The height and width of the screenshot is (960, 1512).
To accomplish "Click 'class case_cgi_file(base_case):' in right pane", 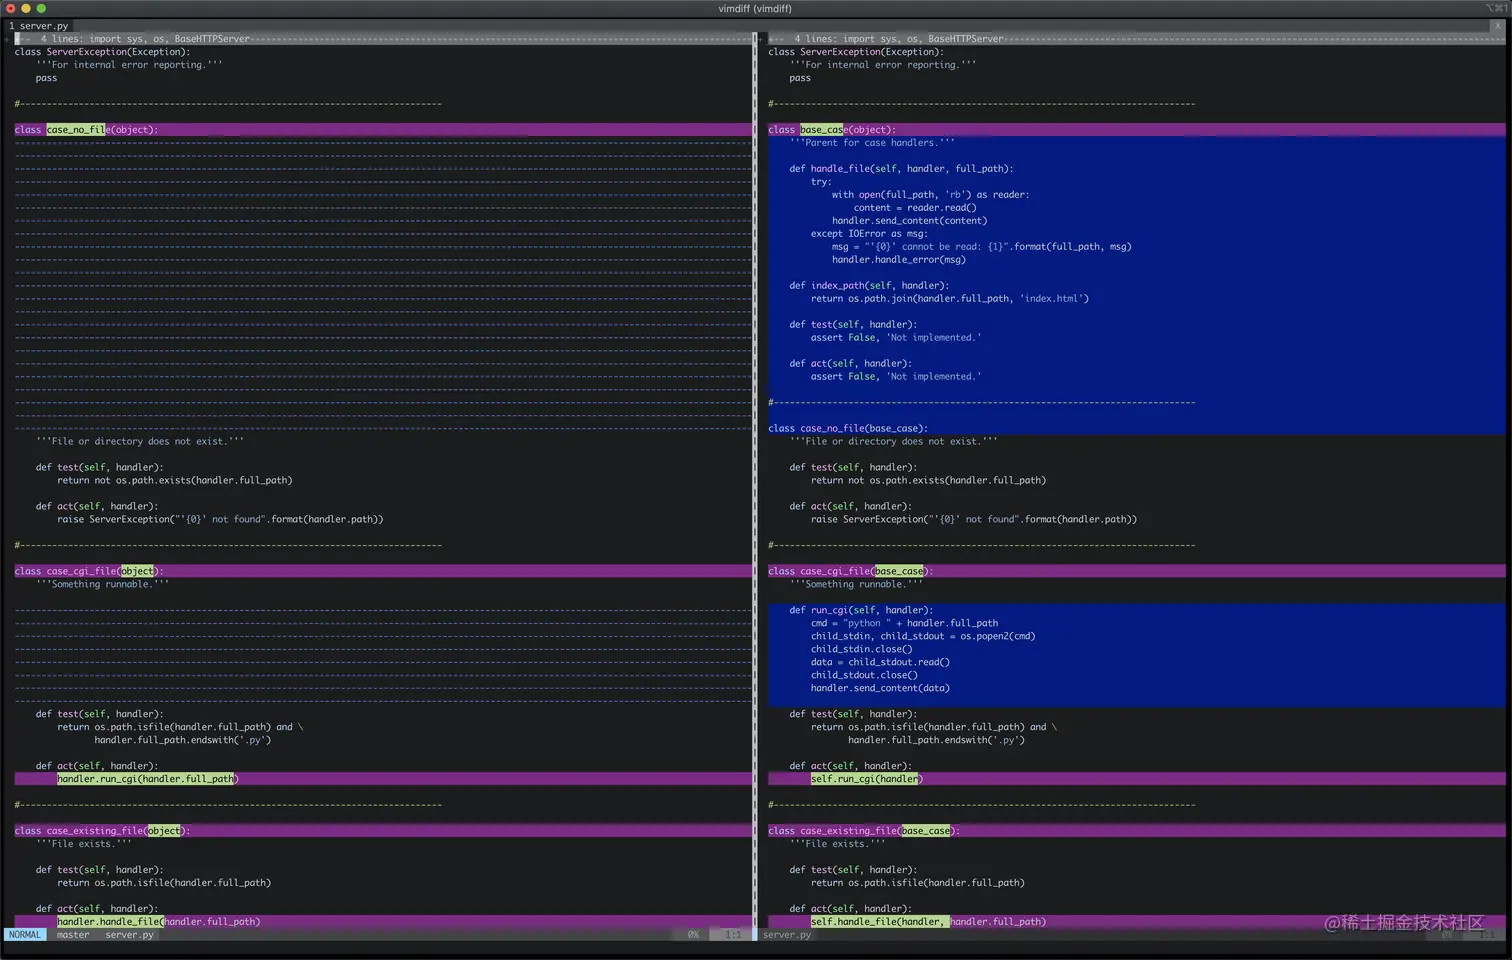I will click(850, 572).
